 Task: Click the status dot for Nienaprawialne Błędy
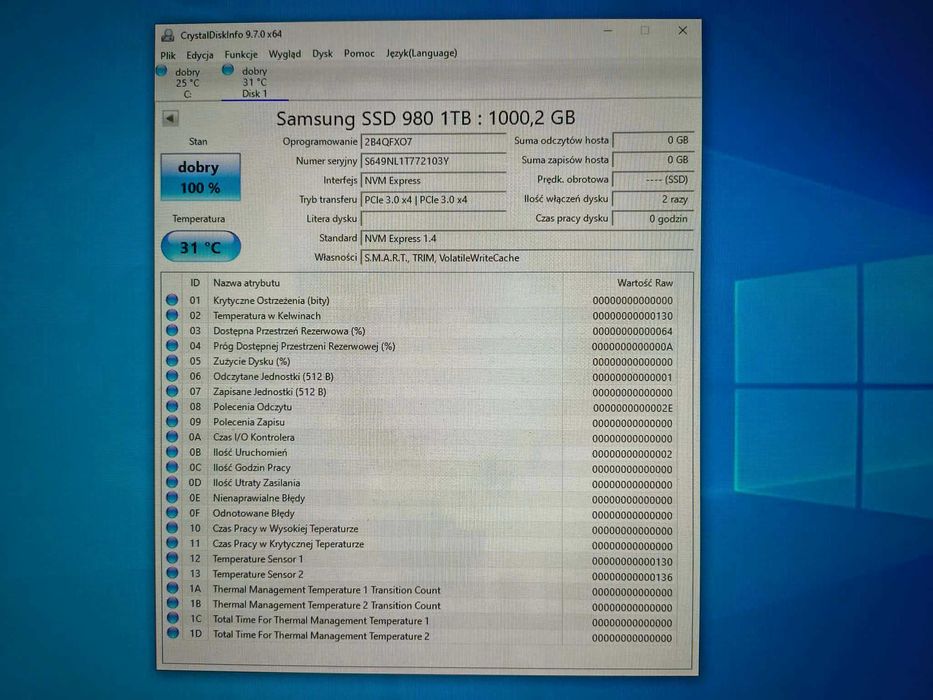pyautogui.click(x=172, y=497)
